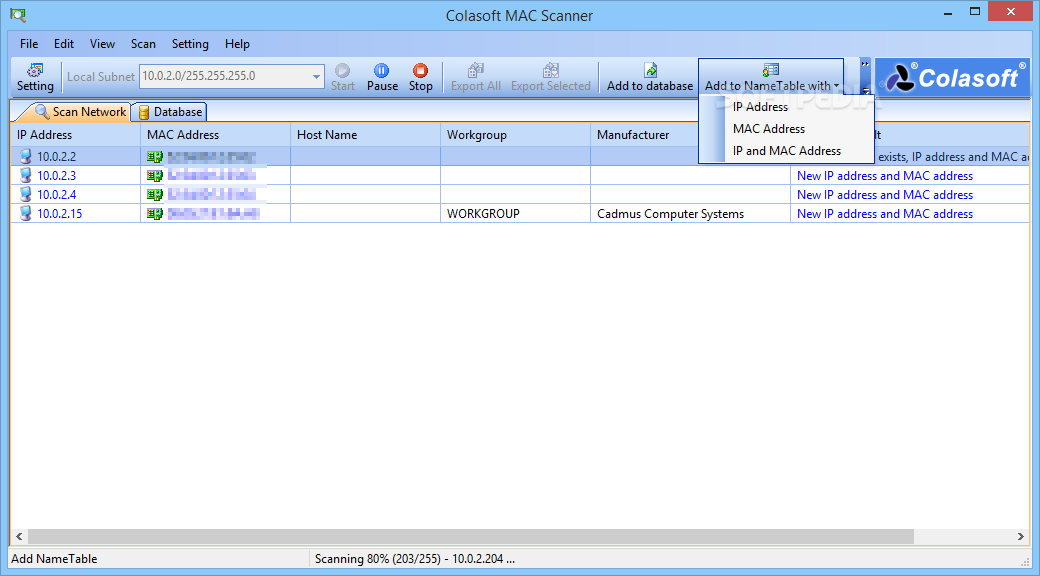Screen dimensions: 1040x576
Task: Click the horizontal scrollbar thumb
Action: [x=471, y=536]
